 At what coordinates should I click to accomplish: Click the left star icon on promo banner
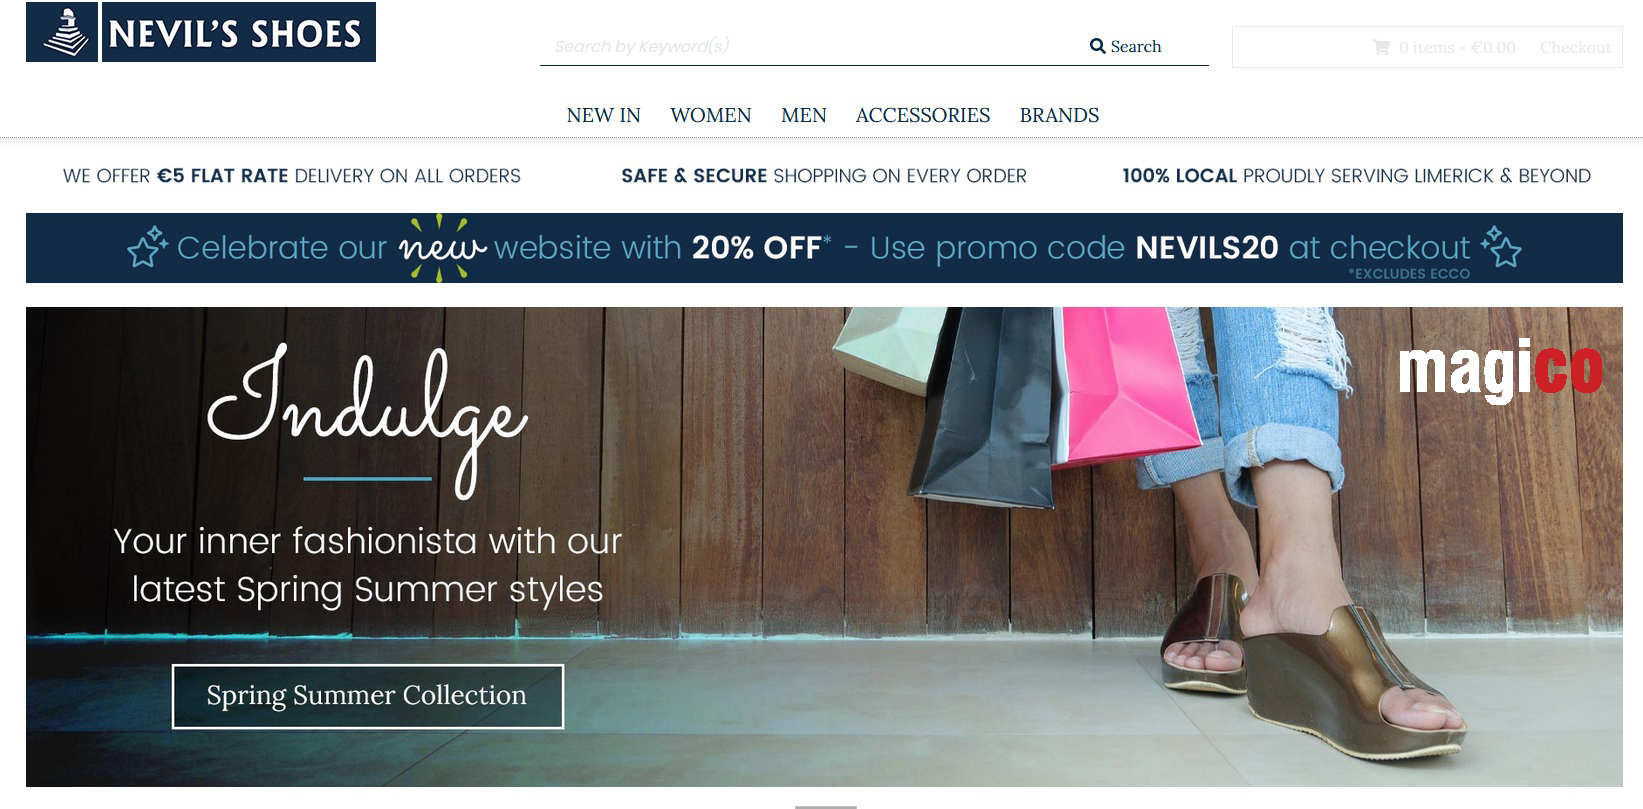click(x=148, y=247)
